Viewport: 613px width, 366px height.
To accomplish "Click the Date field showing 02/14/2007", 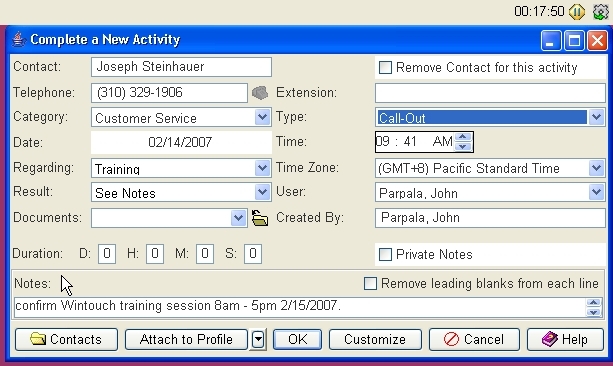I will tap(181, 142).
